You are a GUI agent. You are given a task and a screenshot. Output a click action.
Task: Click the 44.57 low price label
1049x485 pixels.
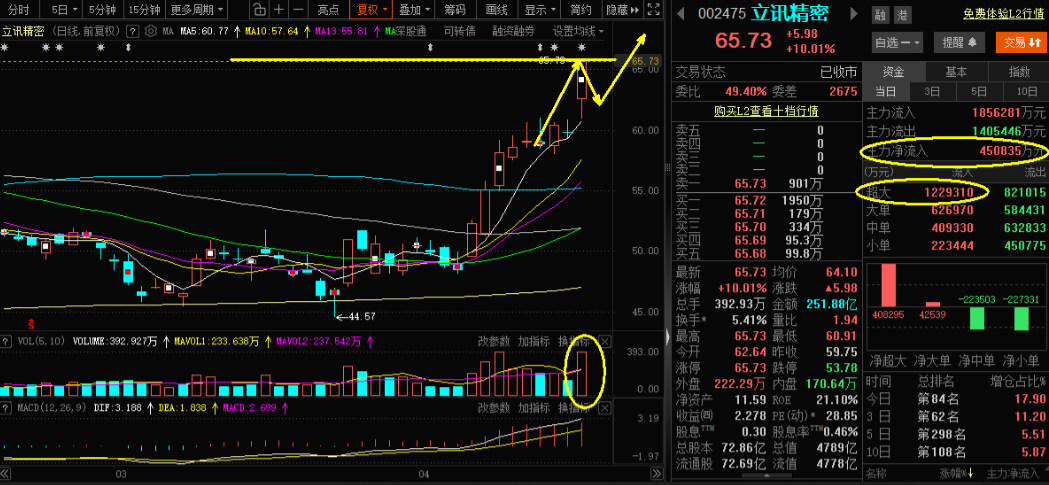click(x=363, y=316)
